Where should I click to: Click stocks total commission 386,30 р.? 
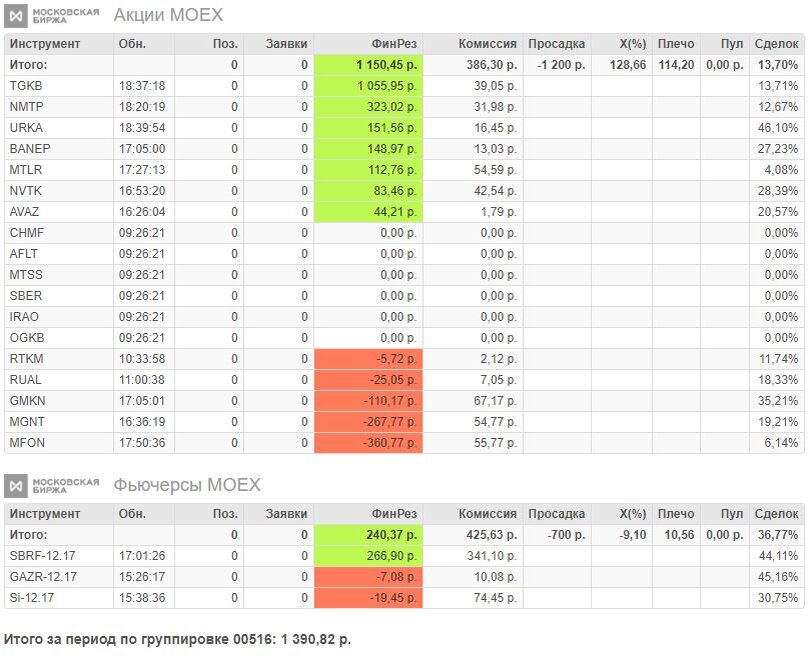(491, 65)
